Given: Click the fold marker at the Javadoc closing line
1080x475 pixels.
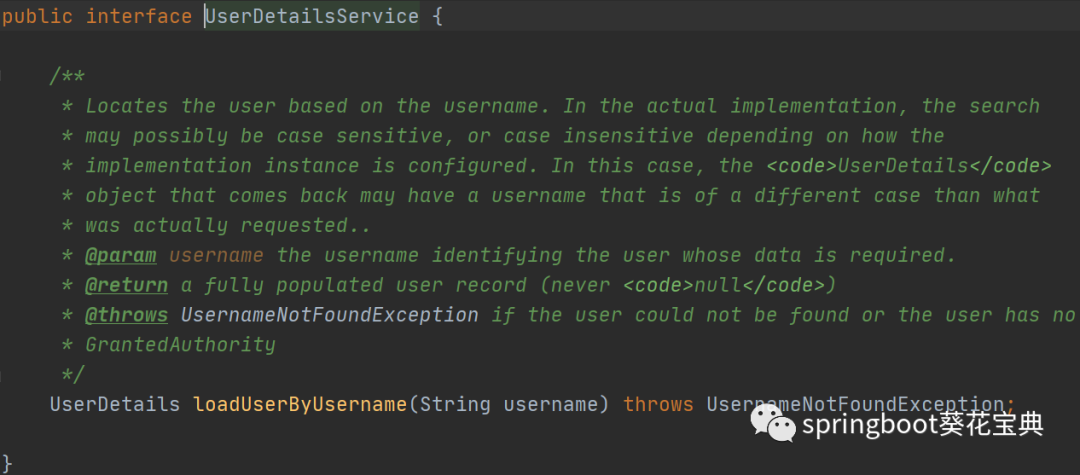Looking at the screenshot, I should (5, 375).
